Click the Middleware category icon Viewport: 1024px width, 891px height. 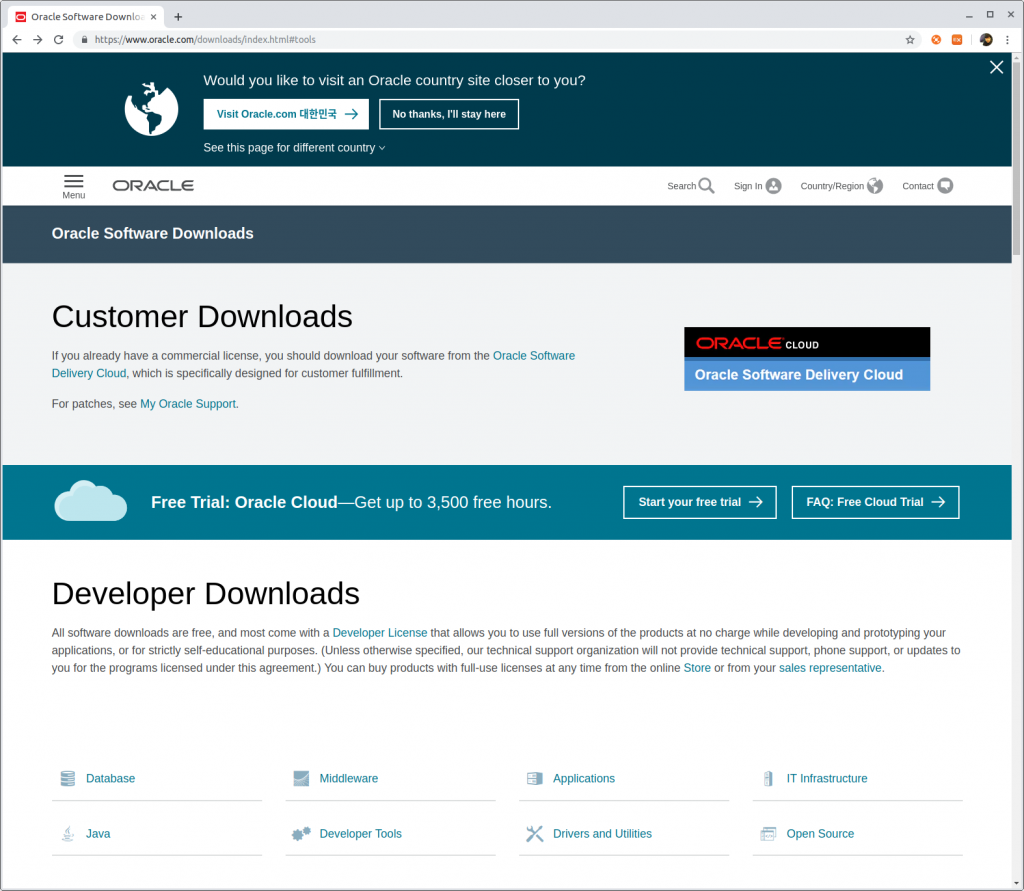coord(301,778)
